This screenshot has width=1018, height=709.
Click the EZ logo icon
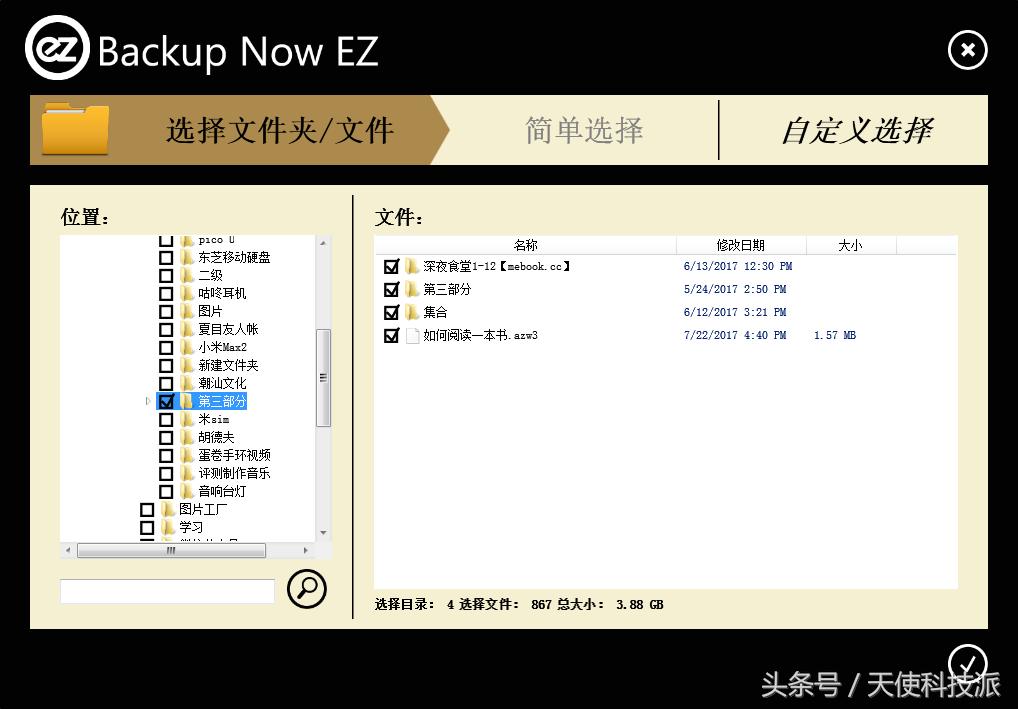click(57, 48)
